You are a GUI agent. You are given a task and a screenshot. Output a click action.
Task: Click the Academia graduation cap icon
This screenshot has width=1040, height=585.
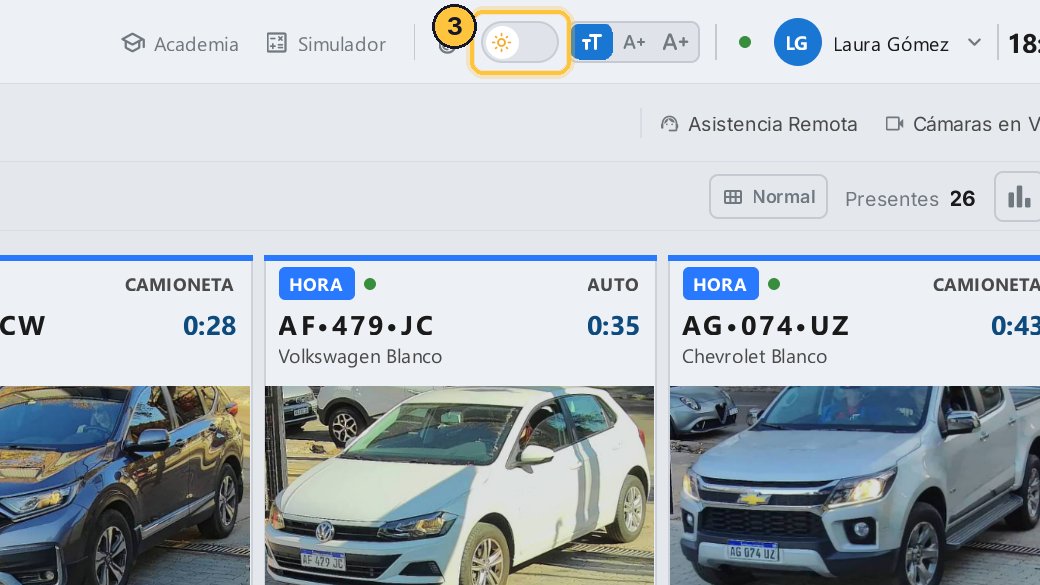[x=133, y=43]
